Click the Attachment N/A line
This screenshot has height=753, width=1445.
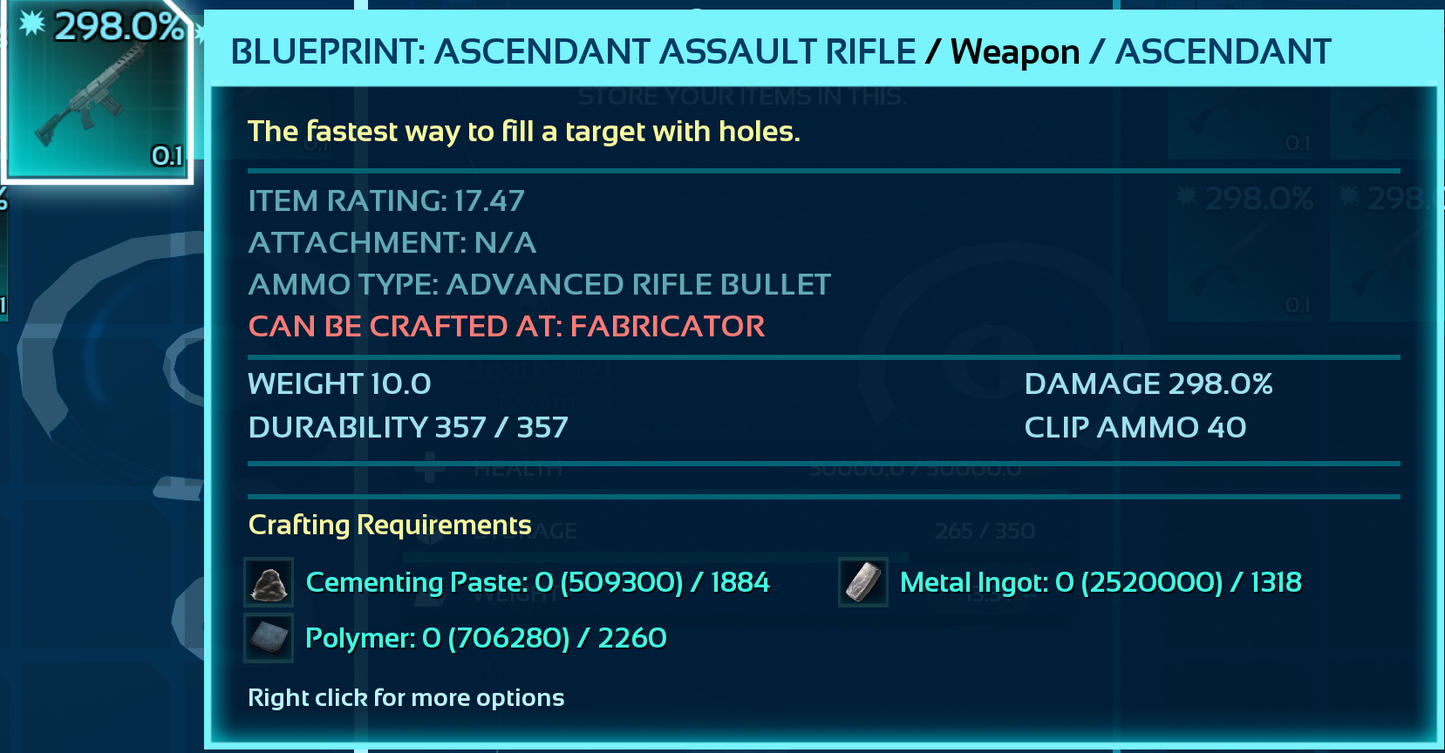(392, 243)
